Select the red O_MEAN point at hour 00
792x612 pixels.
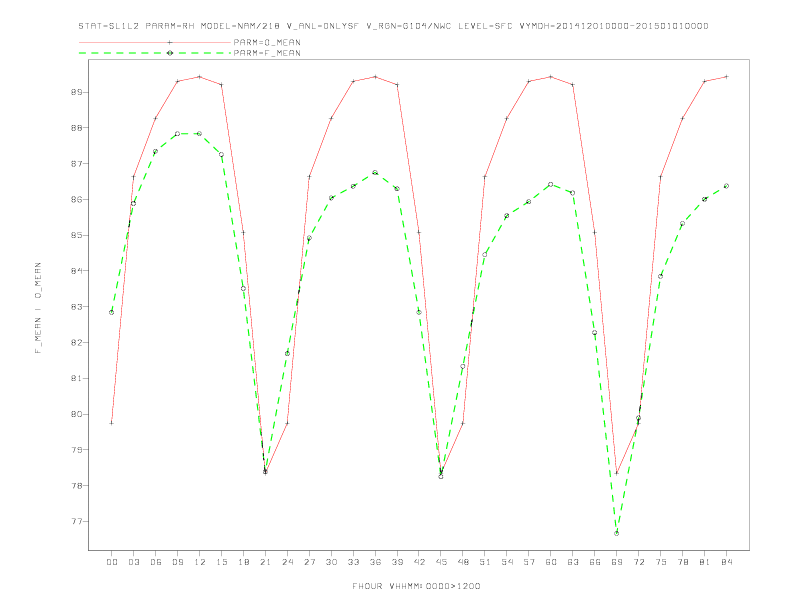point(112,423)
